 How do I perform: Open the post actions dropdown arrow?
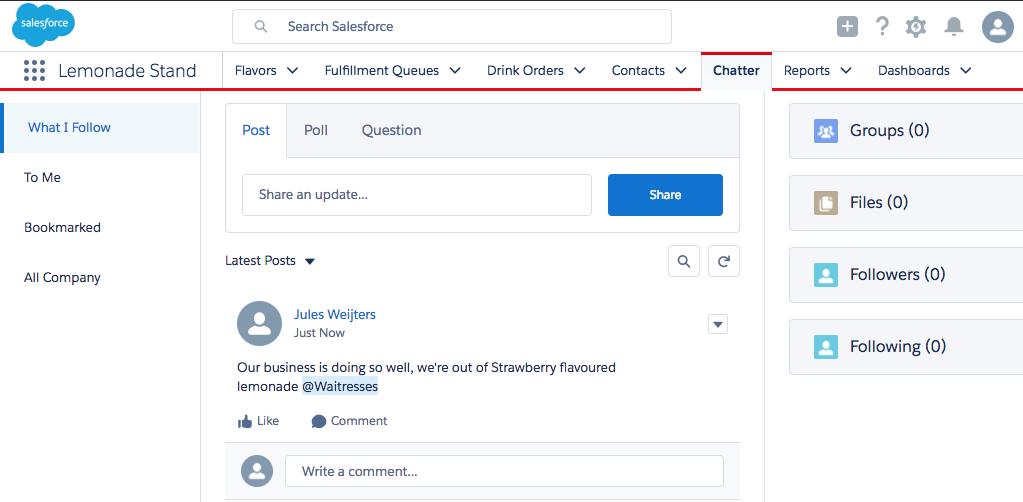point(717,324)
